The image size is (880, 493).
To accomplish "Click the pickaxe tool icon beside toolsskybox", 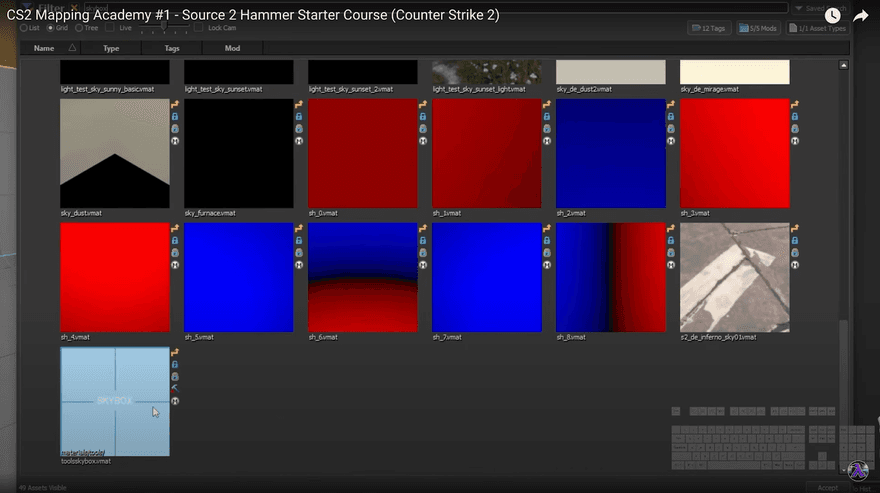I will (175, 388).
